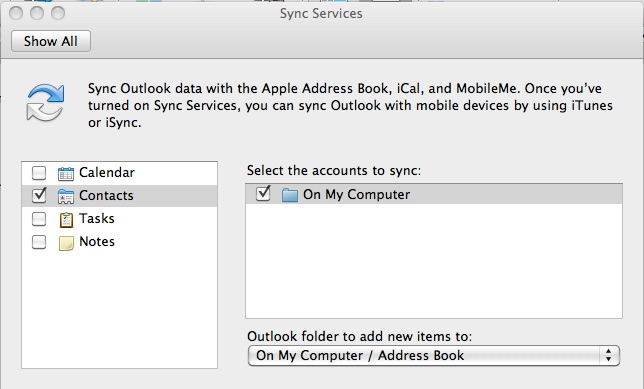The width and height of the screenshot is (644, 389).
Task: Click the Notes sticky-note icon
Action: [x=66, y=243]
